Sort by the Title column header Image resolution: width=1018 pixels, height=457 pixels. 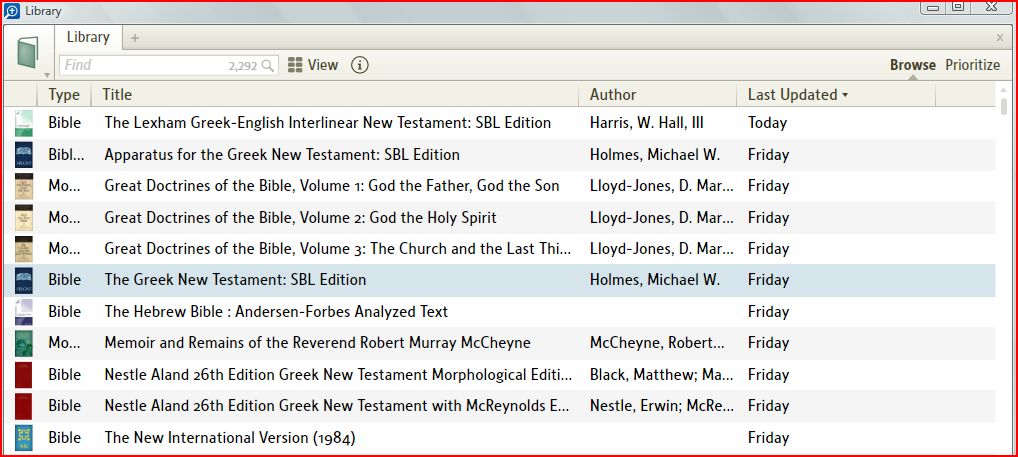[x=117, y=95]
